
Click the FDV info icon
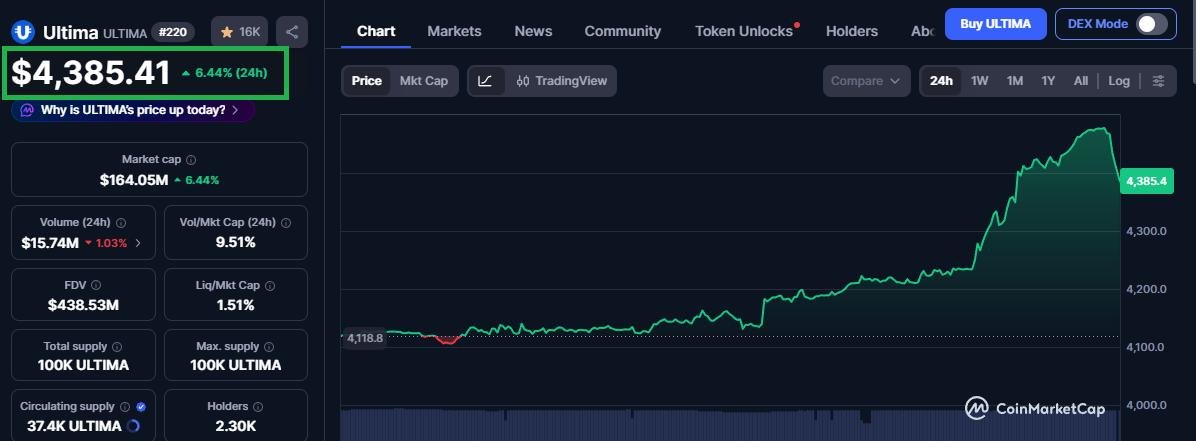point(96,285)
